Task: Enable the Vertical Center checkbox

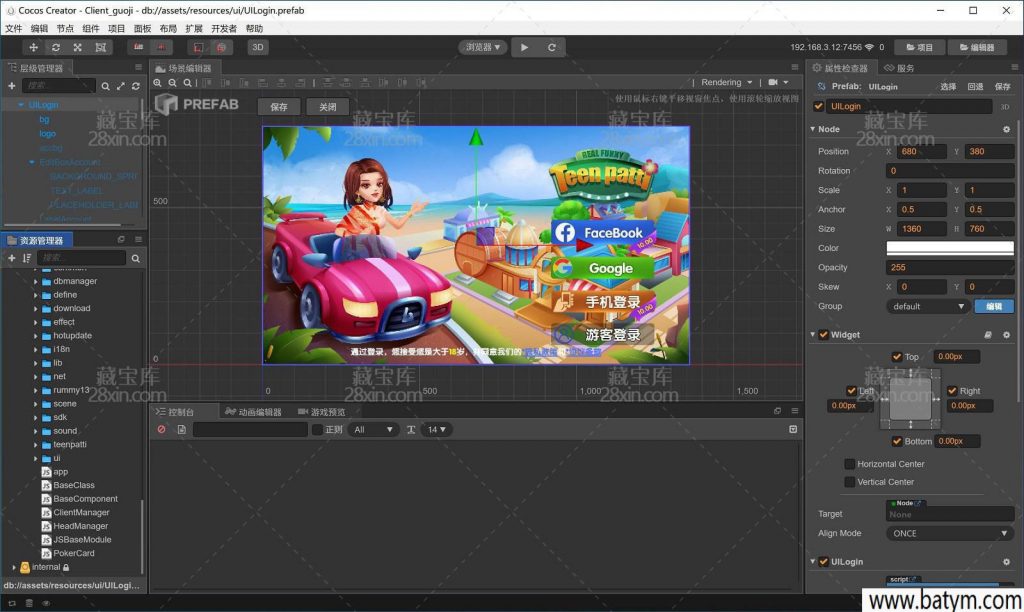Action: click(850, 482)
